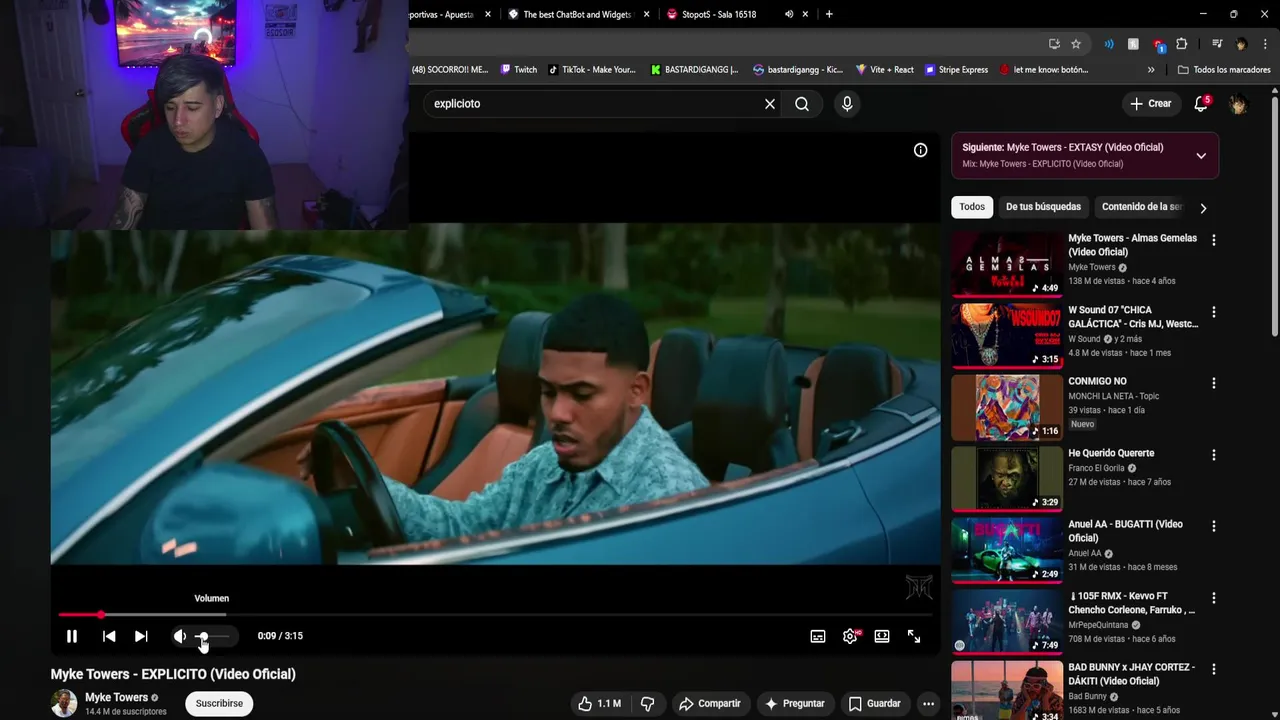Bookmark this page with the star
This screenshot has height=720, width=1280.
(1076, 44)
